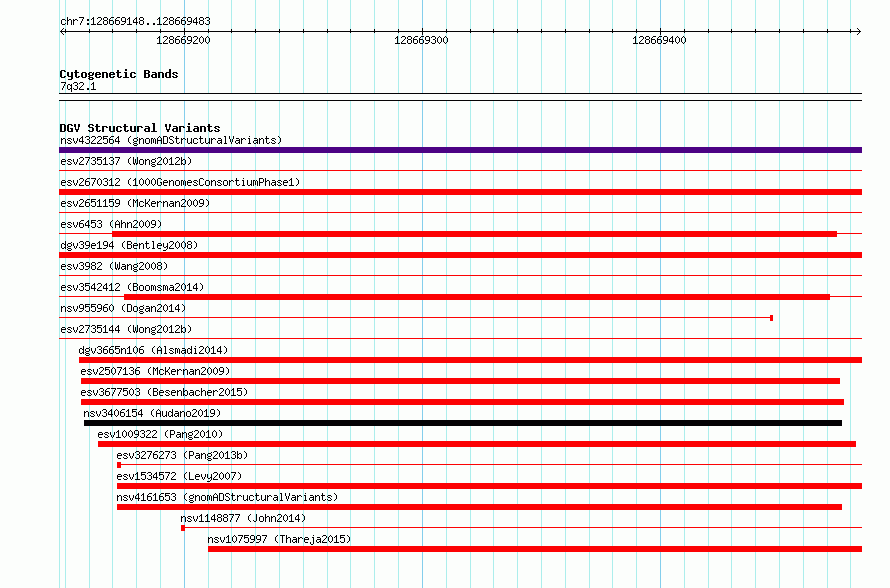Click esv3276273 small red start marker

coord(119,465)
